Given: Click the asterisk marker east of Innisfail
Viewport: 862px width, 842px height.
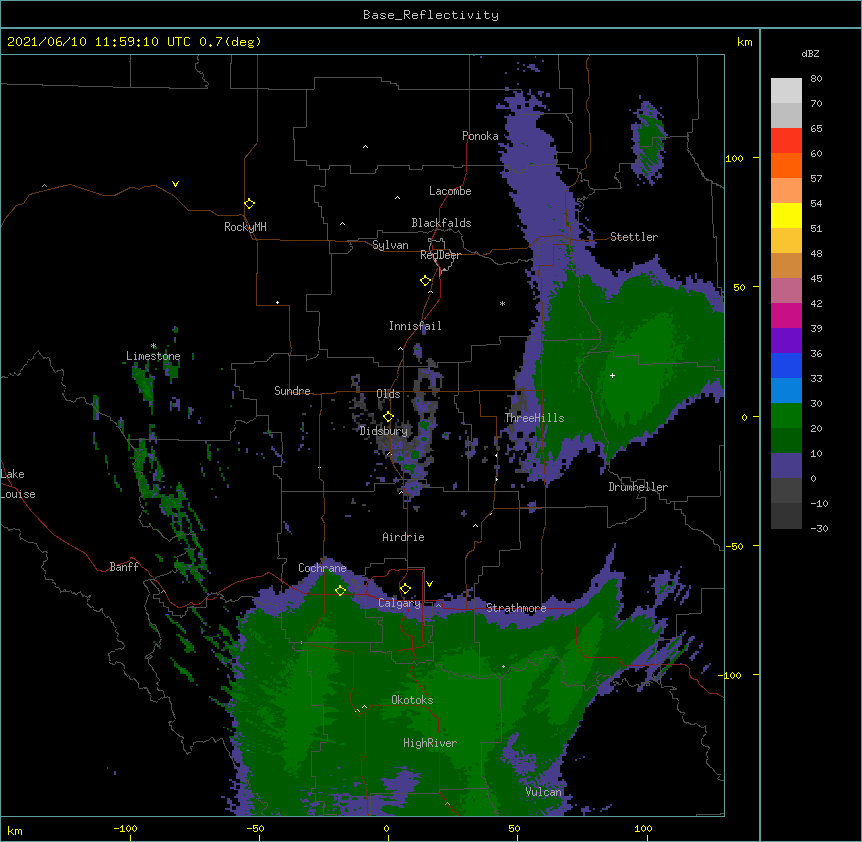Looking at the screenshot, I should (x=502, y=304).
